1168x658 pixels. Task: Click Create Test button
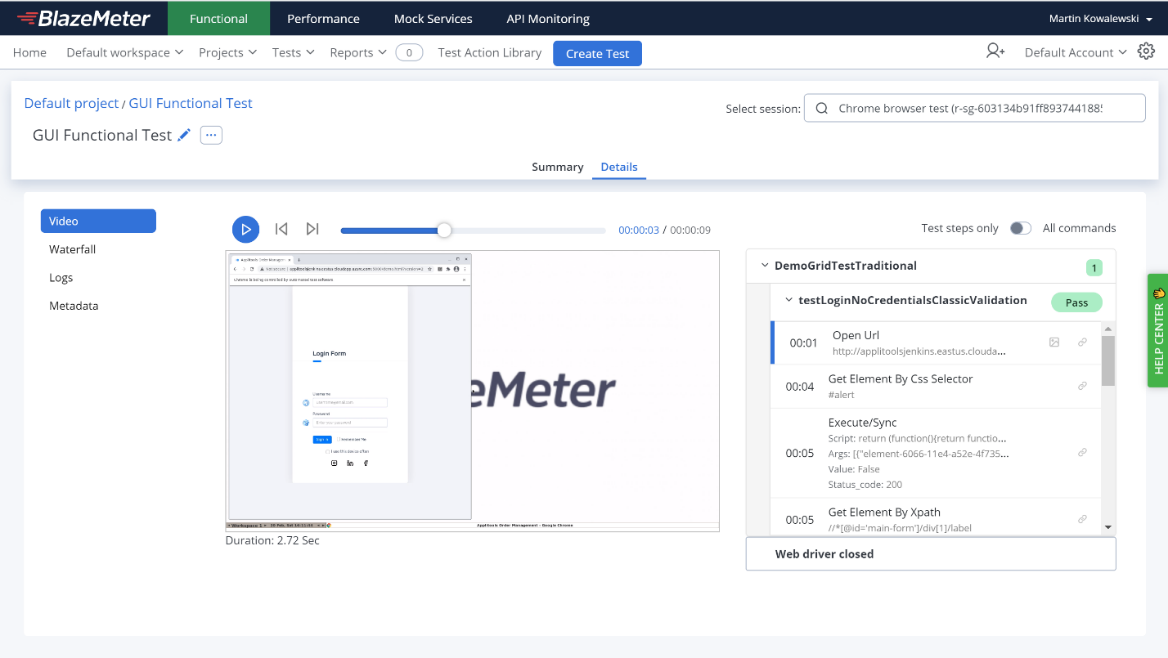[x=597, y=53]
